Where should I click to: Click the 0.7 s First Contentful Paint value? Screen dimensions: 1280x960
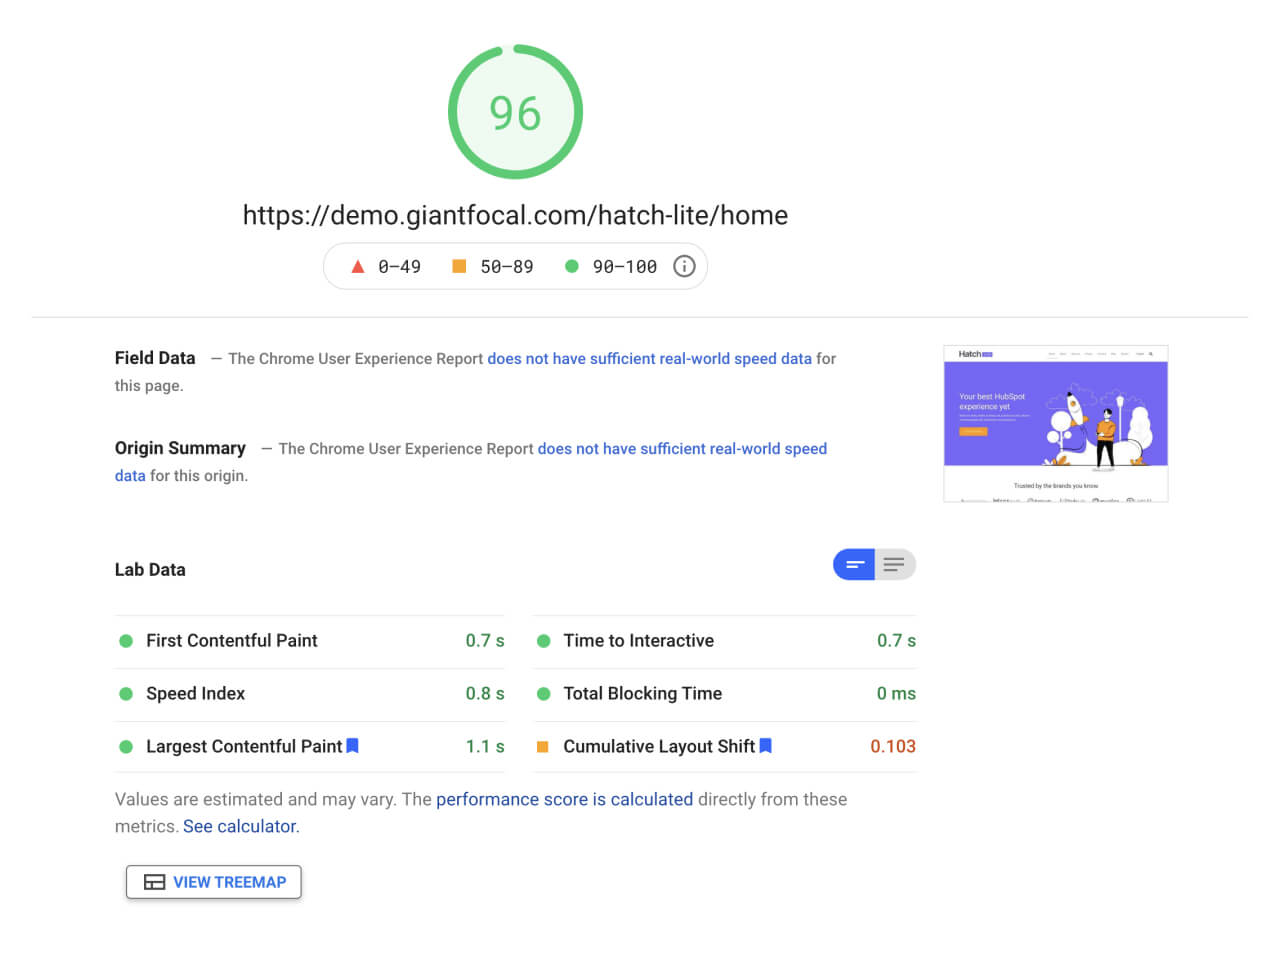pos(485,640)
